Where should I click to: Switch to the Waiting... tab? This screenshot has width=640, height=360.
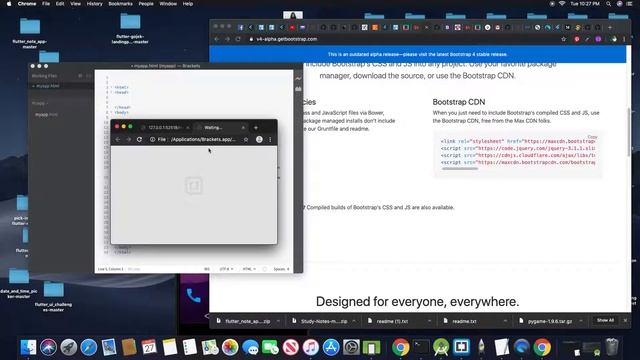coord(220,128)
